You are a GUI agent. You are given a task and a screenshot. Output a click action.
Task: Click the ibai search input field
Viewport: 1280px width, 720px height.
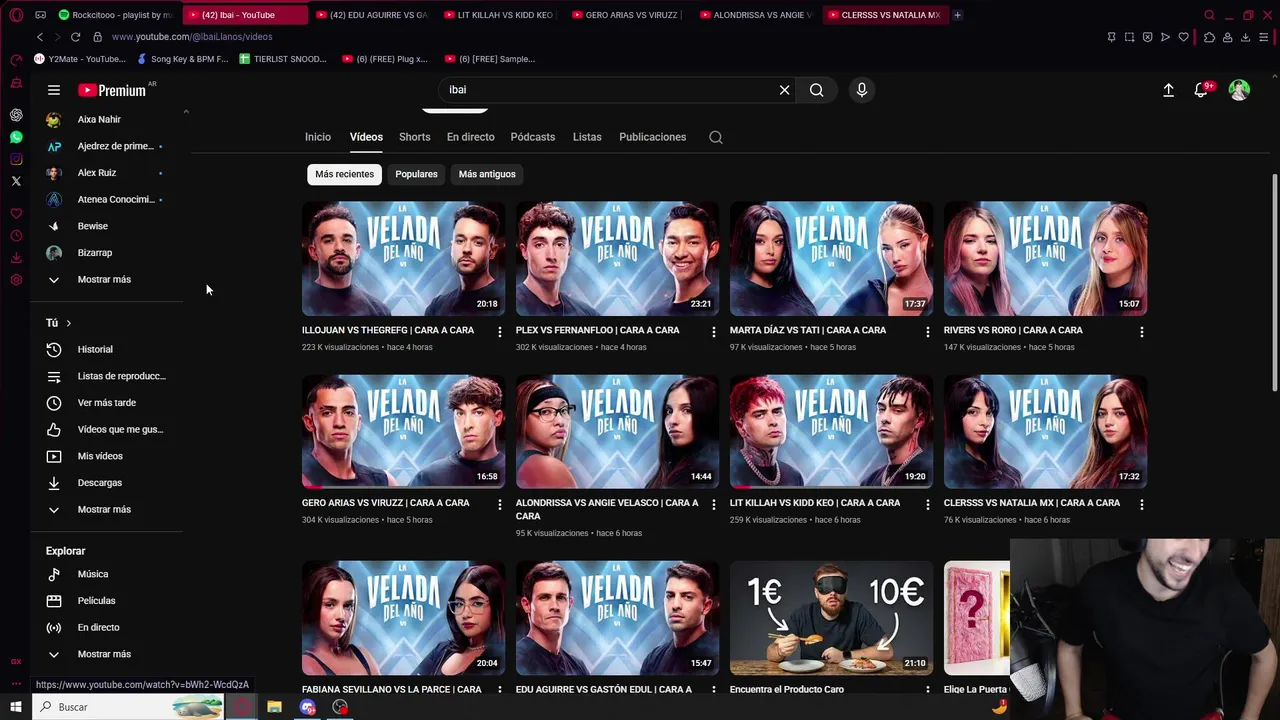(608, 90)
